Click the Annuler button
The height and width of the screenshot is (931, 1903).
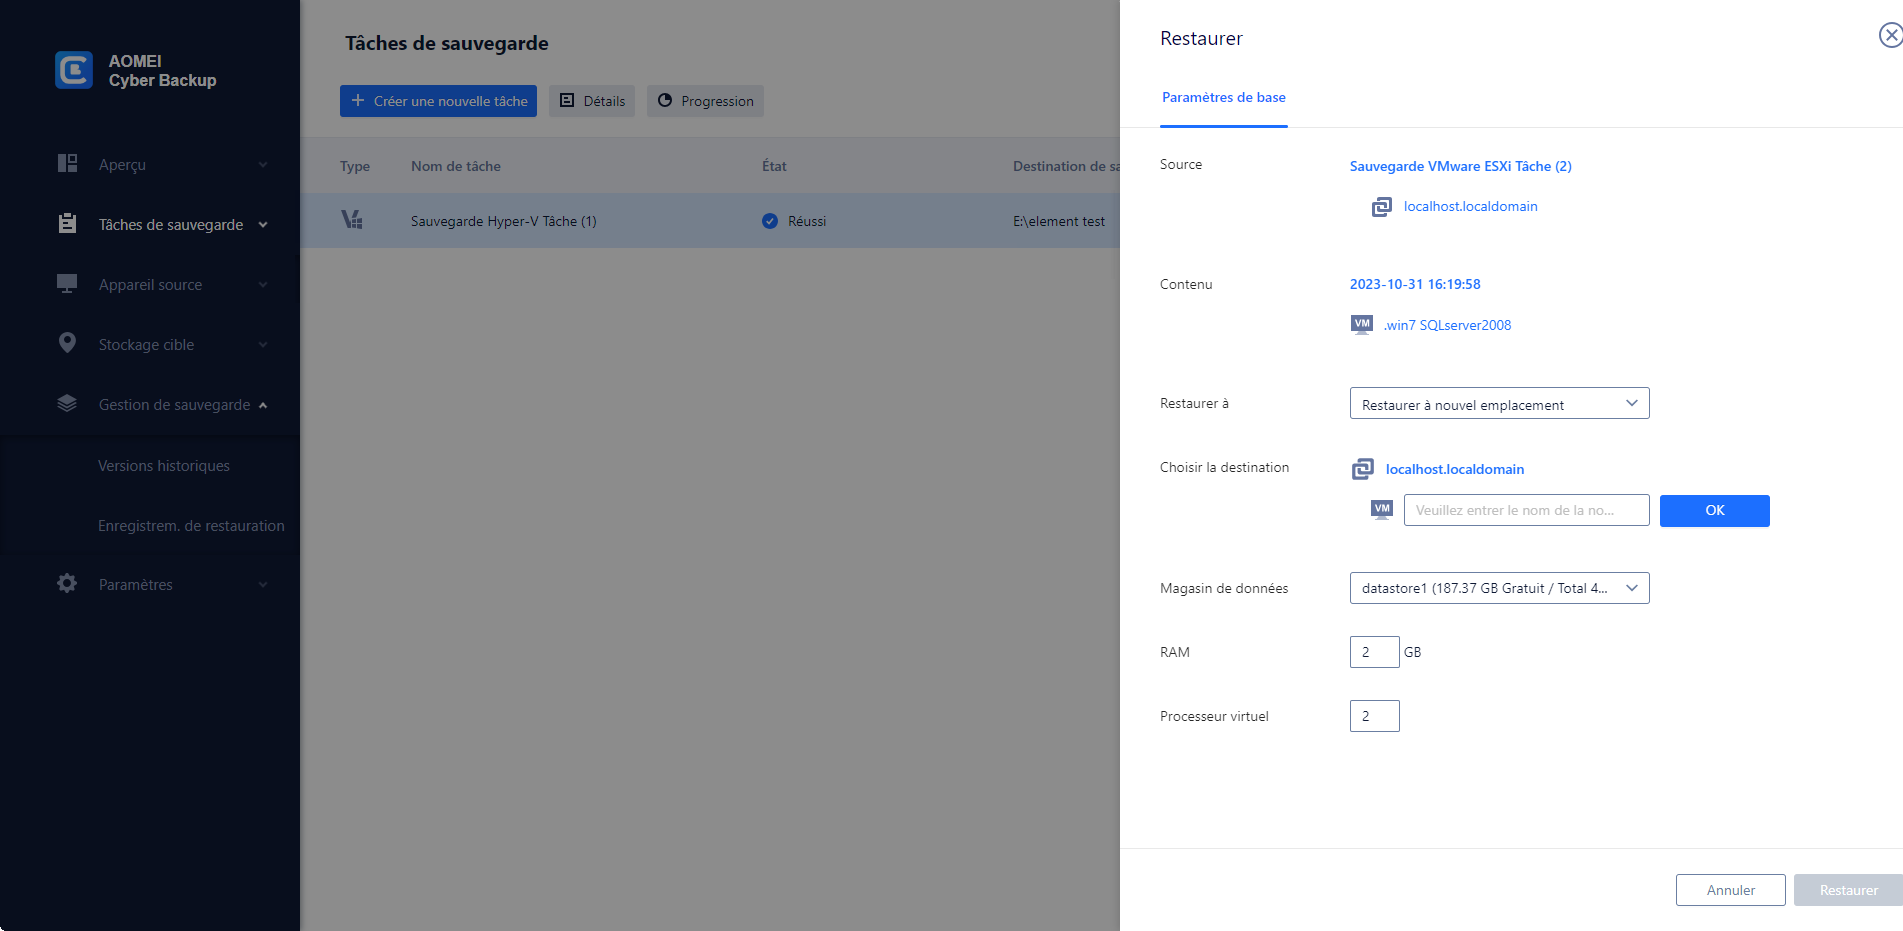click(1730, 890)
